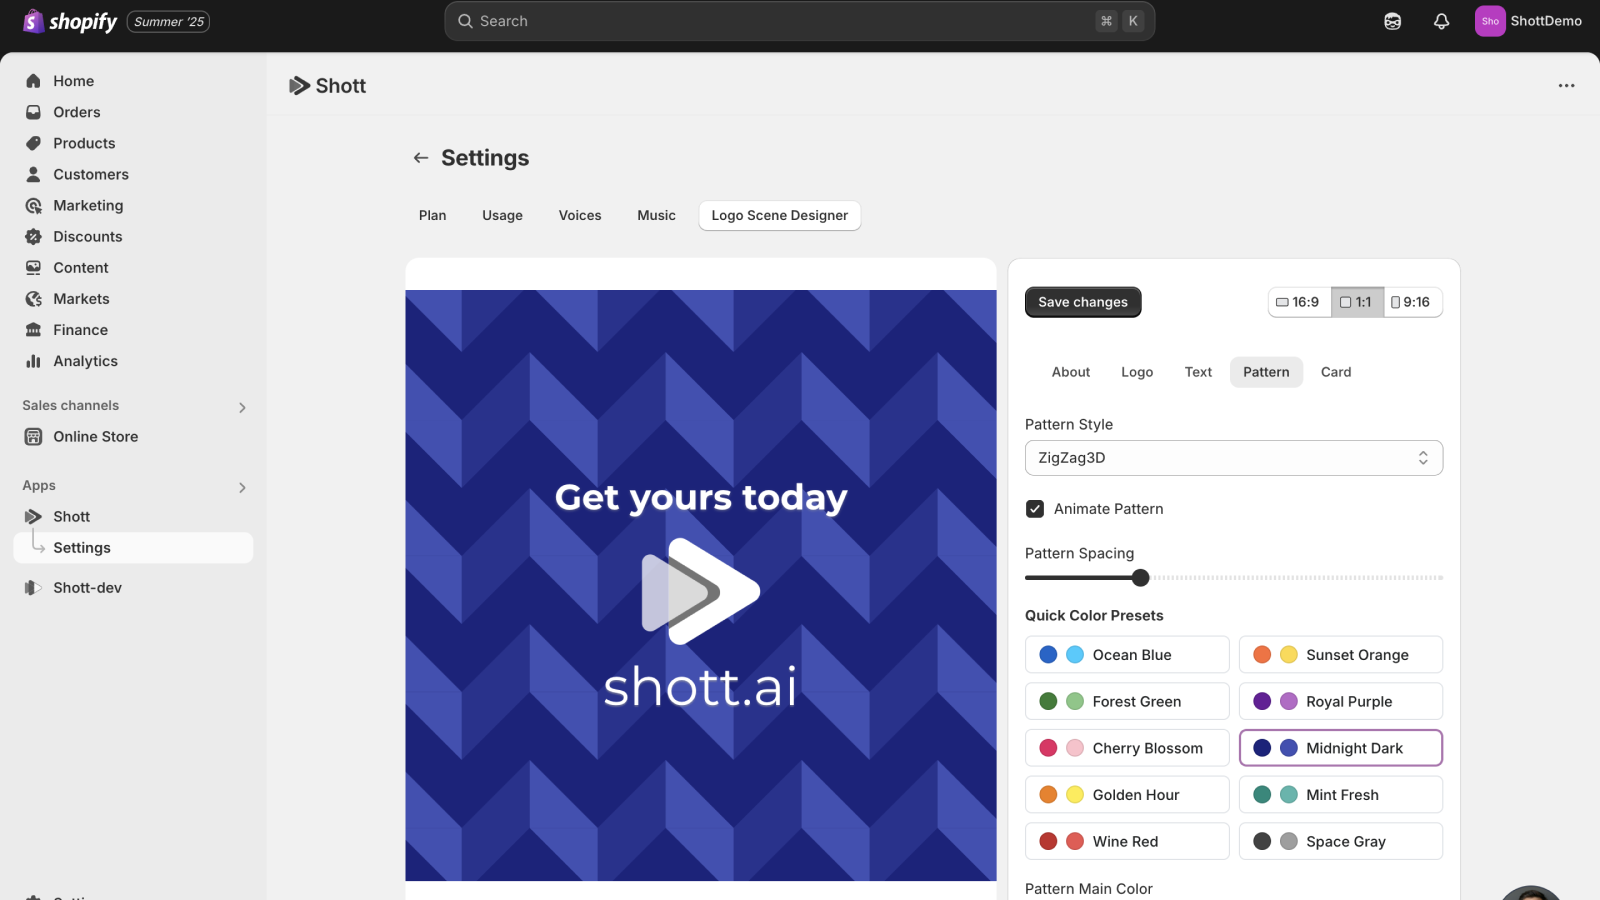Click the Marketing target icon
The image size is (1600, 900).
click(33, 205)
